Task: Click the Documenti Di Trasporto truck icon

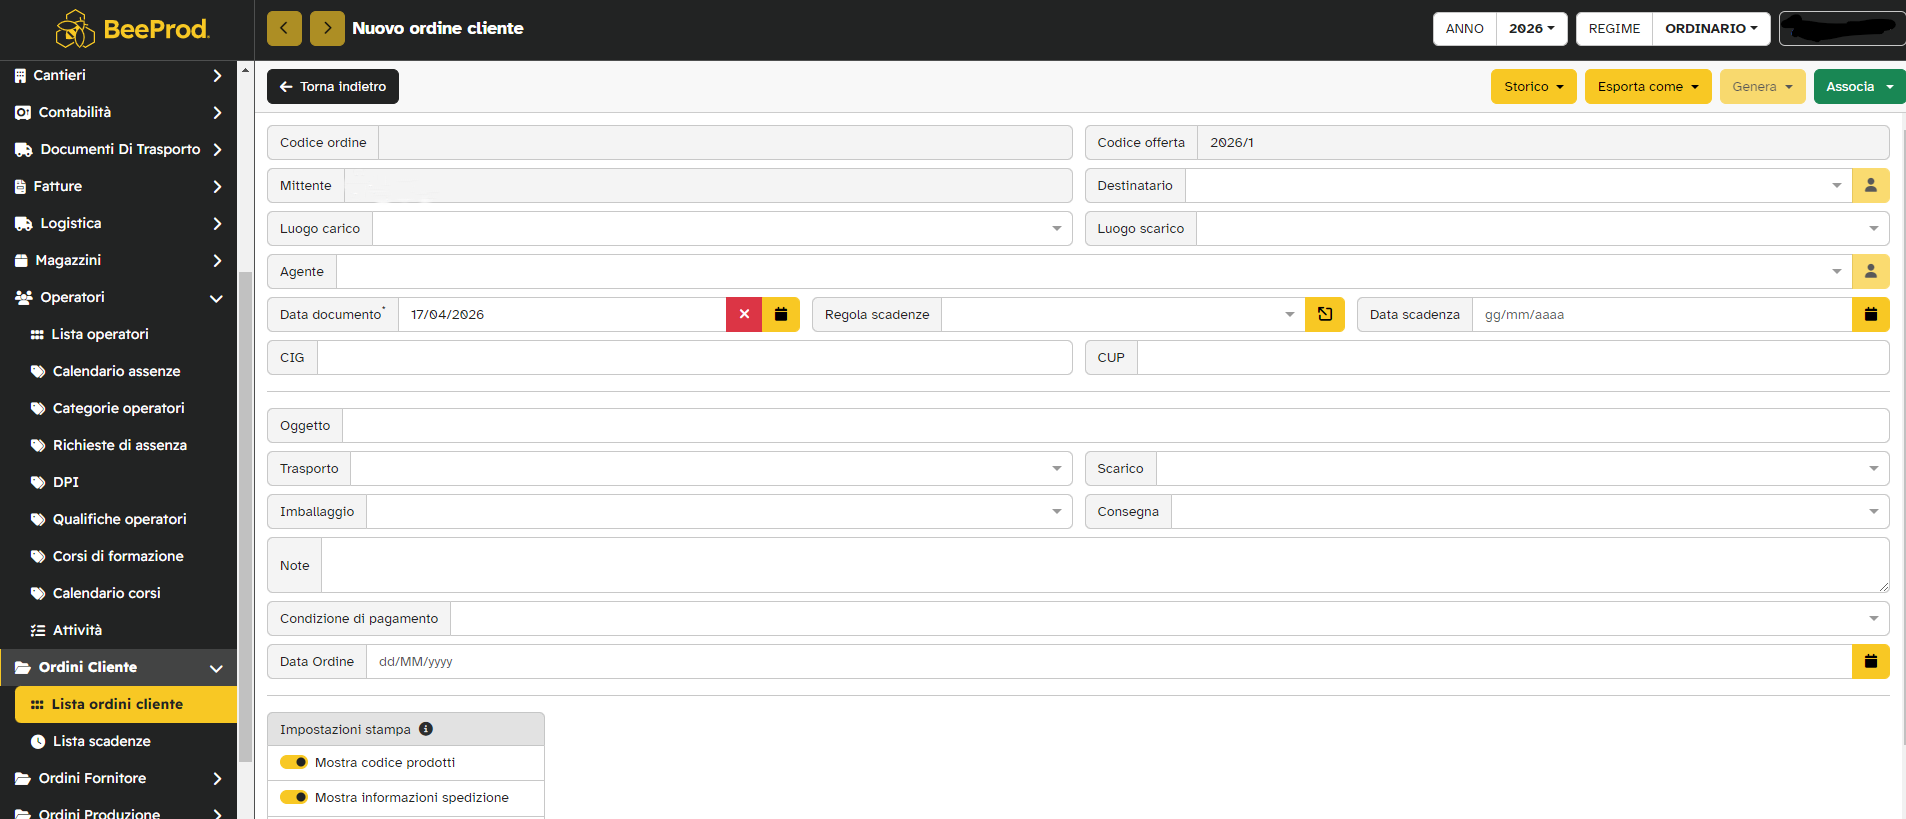Action: point(24,149)
